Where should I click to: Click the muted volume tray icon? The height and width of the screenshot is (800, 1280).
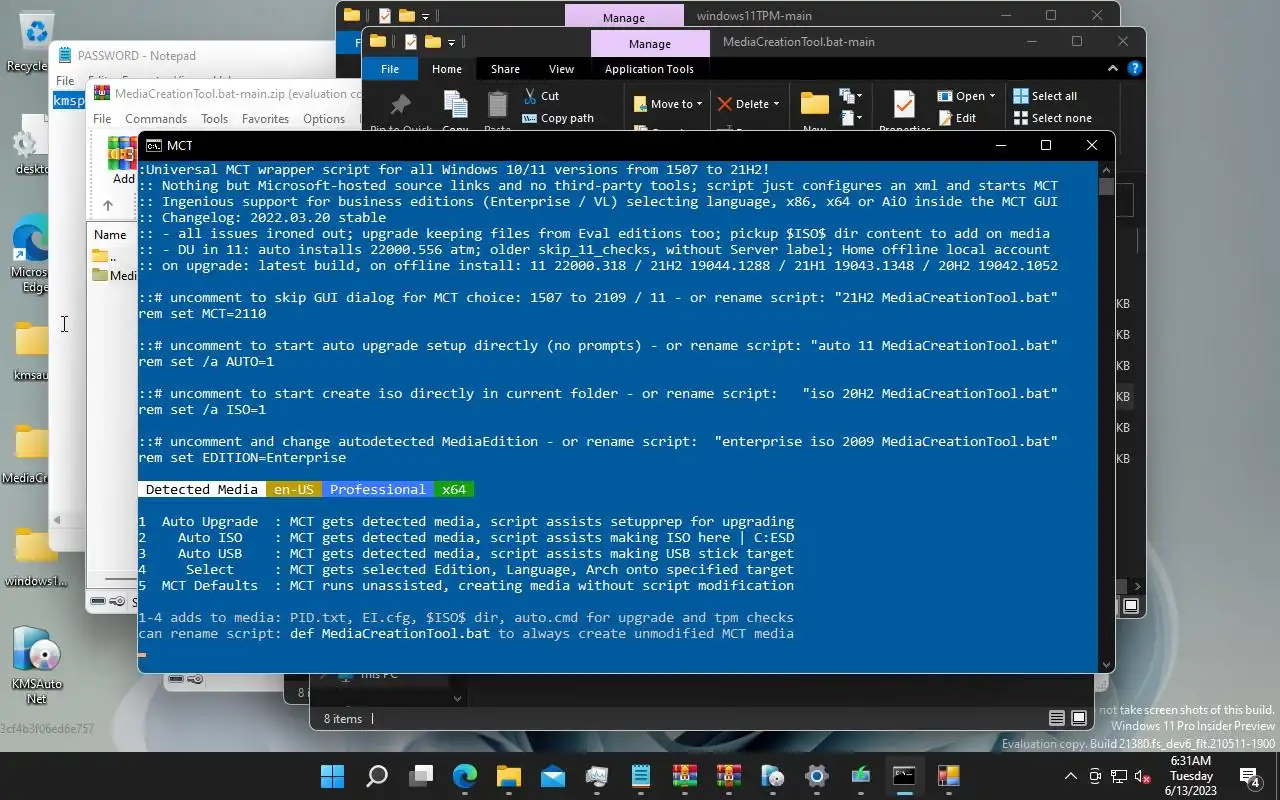(x=1141, y=776)
